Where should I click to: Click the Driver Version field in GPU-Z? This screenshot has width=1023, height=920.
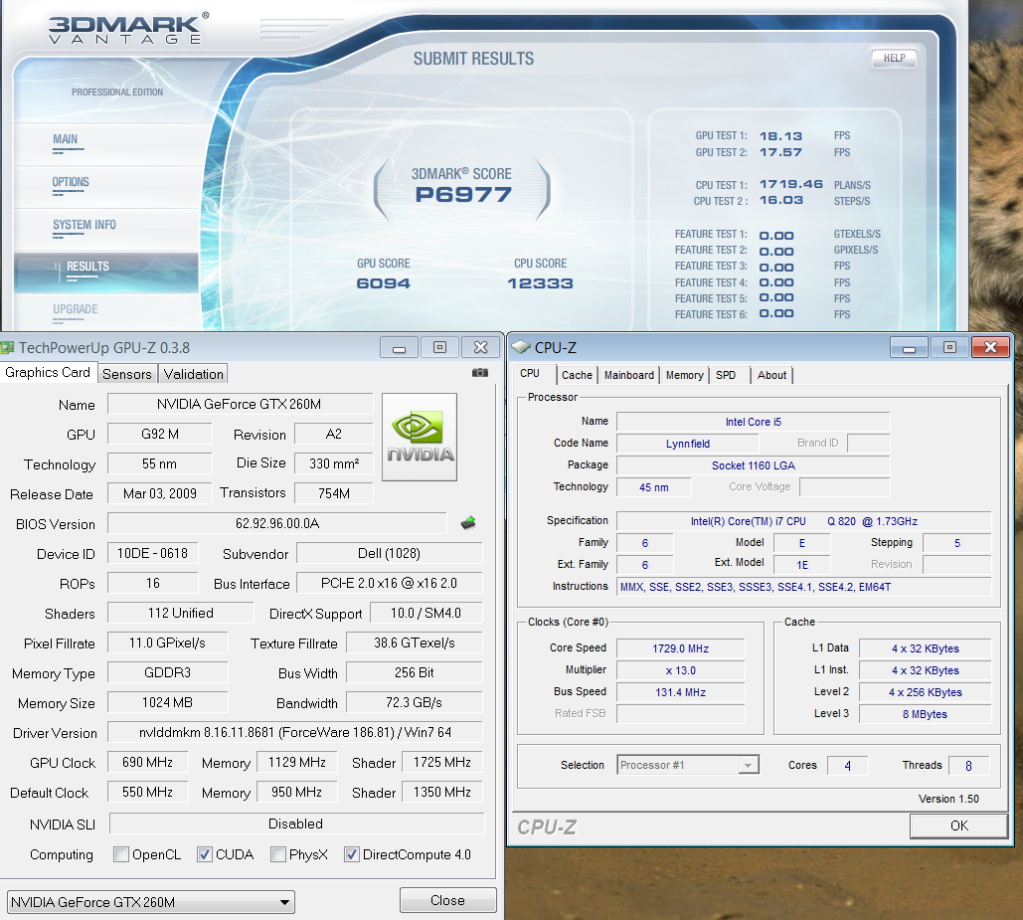(295, 732)
